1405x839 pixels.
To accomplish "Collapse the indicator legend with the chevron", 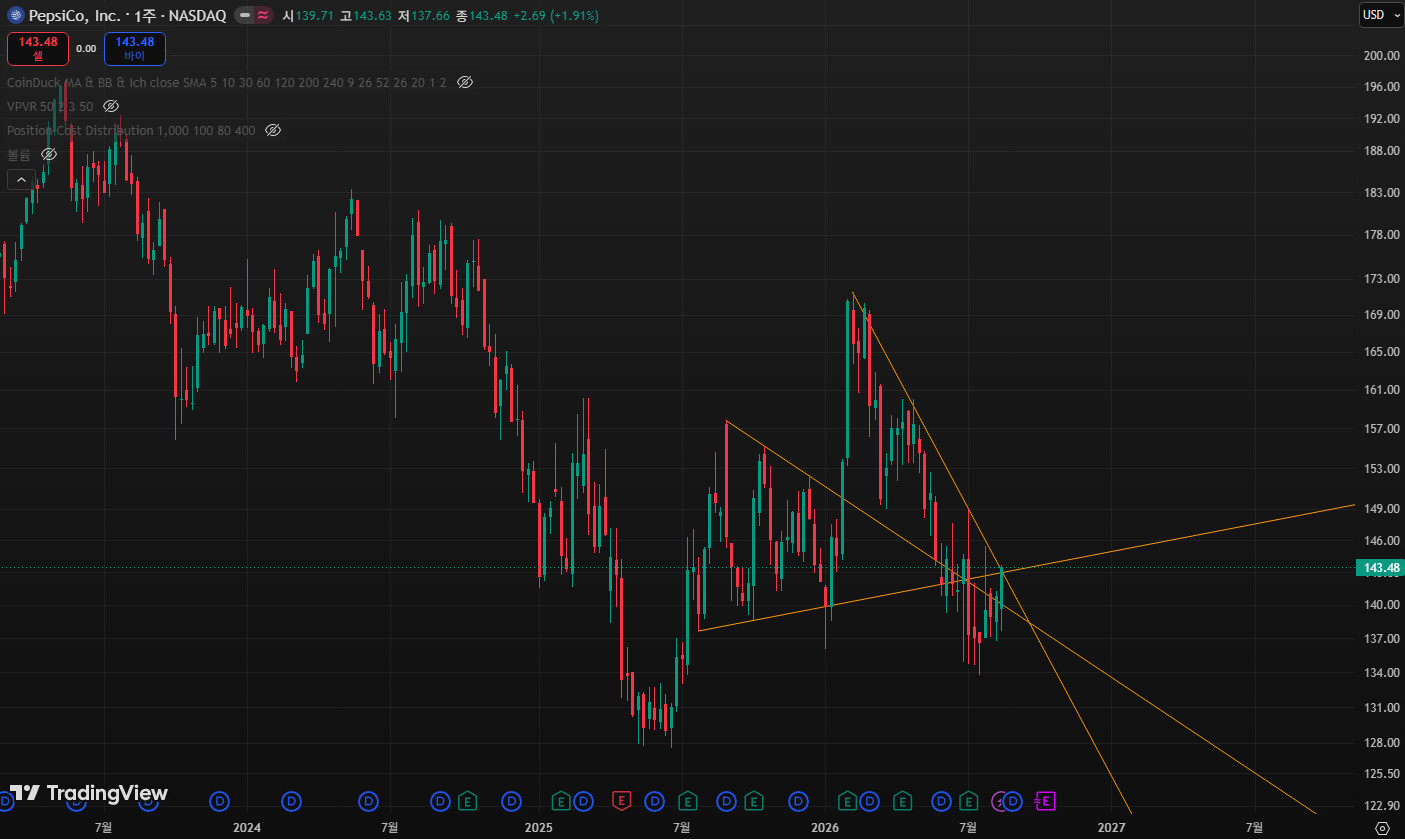I will 21,180.
